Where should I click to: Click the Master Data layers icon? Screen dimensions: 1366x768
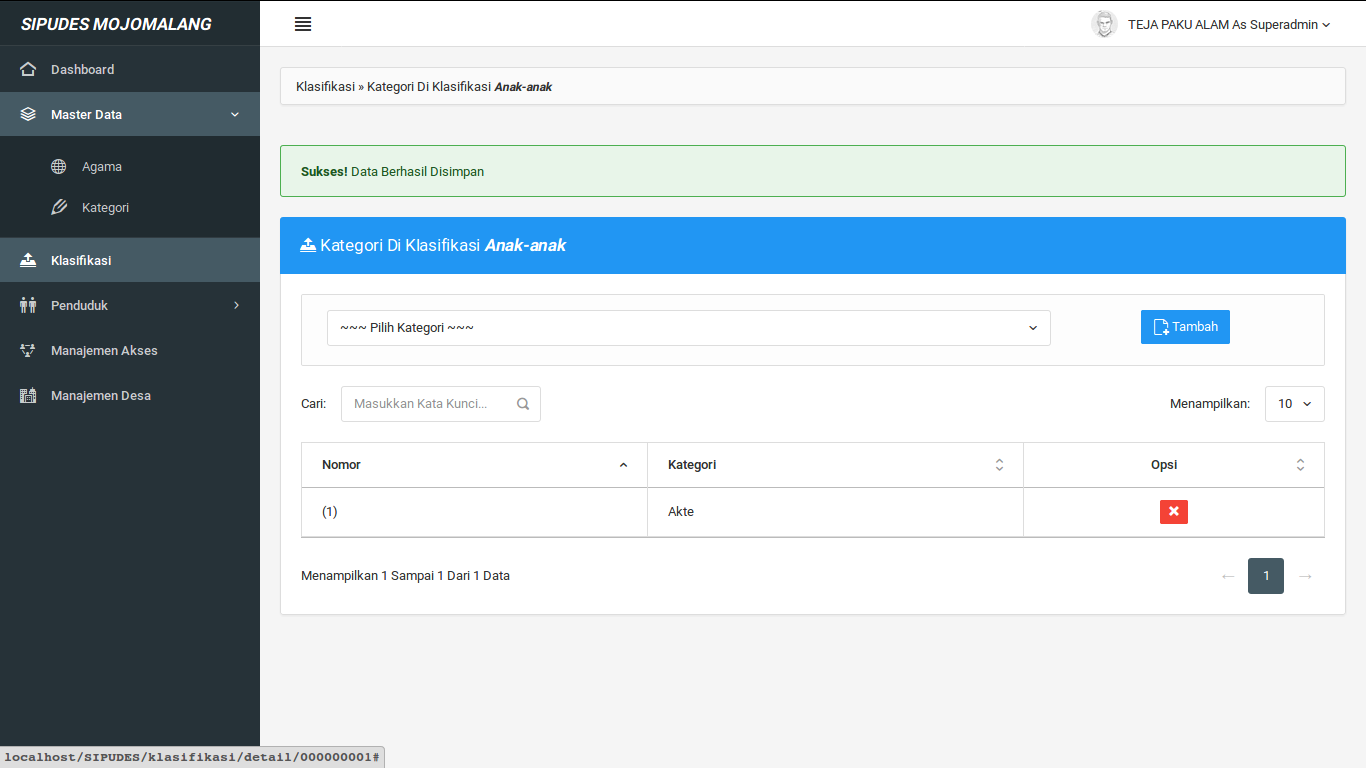click(28, 114)
